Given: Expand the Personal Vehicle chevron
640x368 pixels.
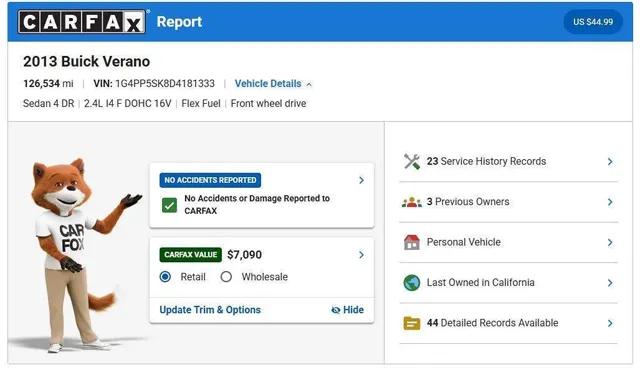Looking at the screenshot, I should pyautogui.click(x=610, y=242).
